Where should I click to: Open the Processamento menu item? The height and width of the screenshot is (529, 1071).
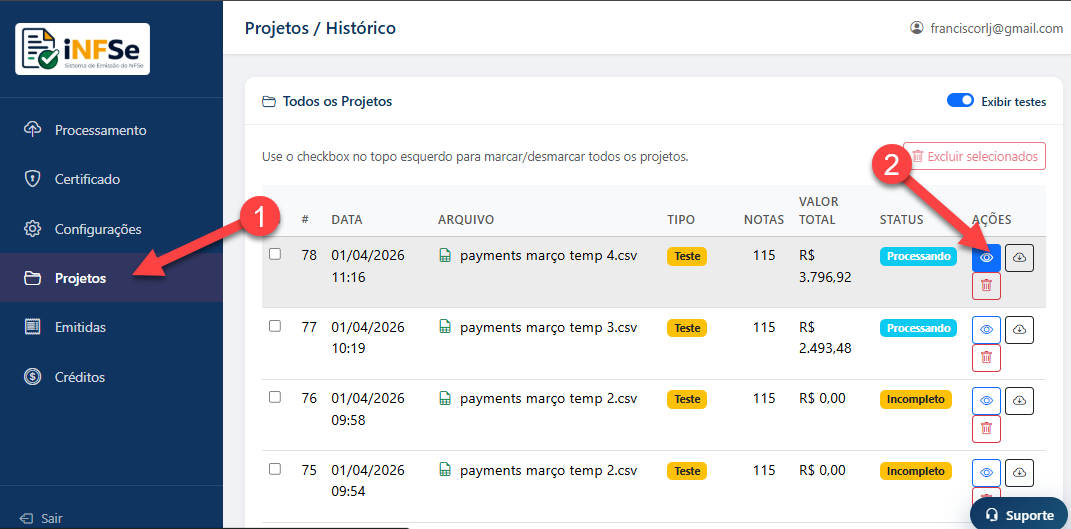point(100,130)
